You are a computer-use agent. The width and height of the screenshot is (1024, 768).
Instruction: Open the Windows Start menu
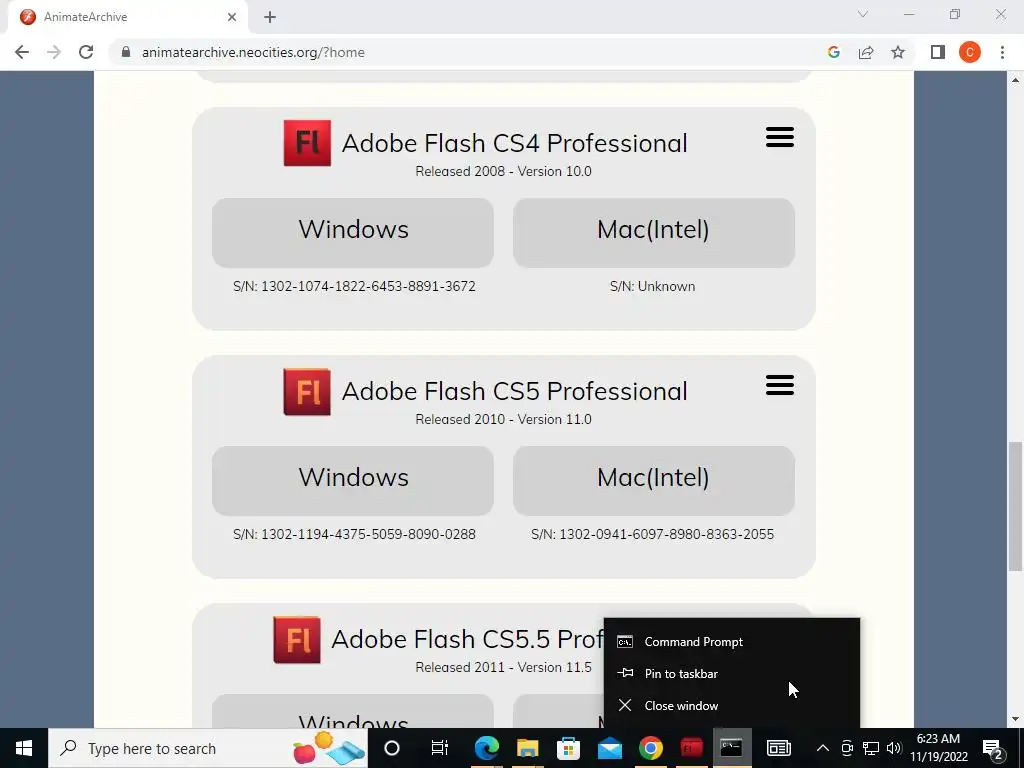click(24, 748)
